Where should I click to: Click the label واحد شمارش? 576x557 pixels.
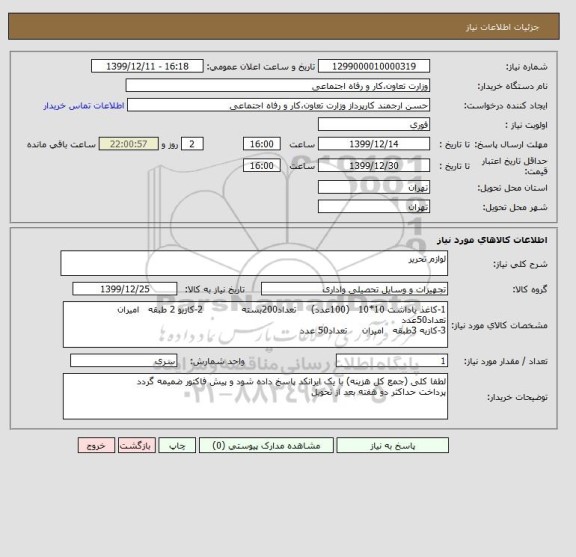tap(217, 362)
